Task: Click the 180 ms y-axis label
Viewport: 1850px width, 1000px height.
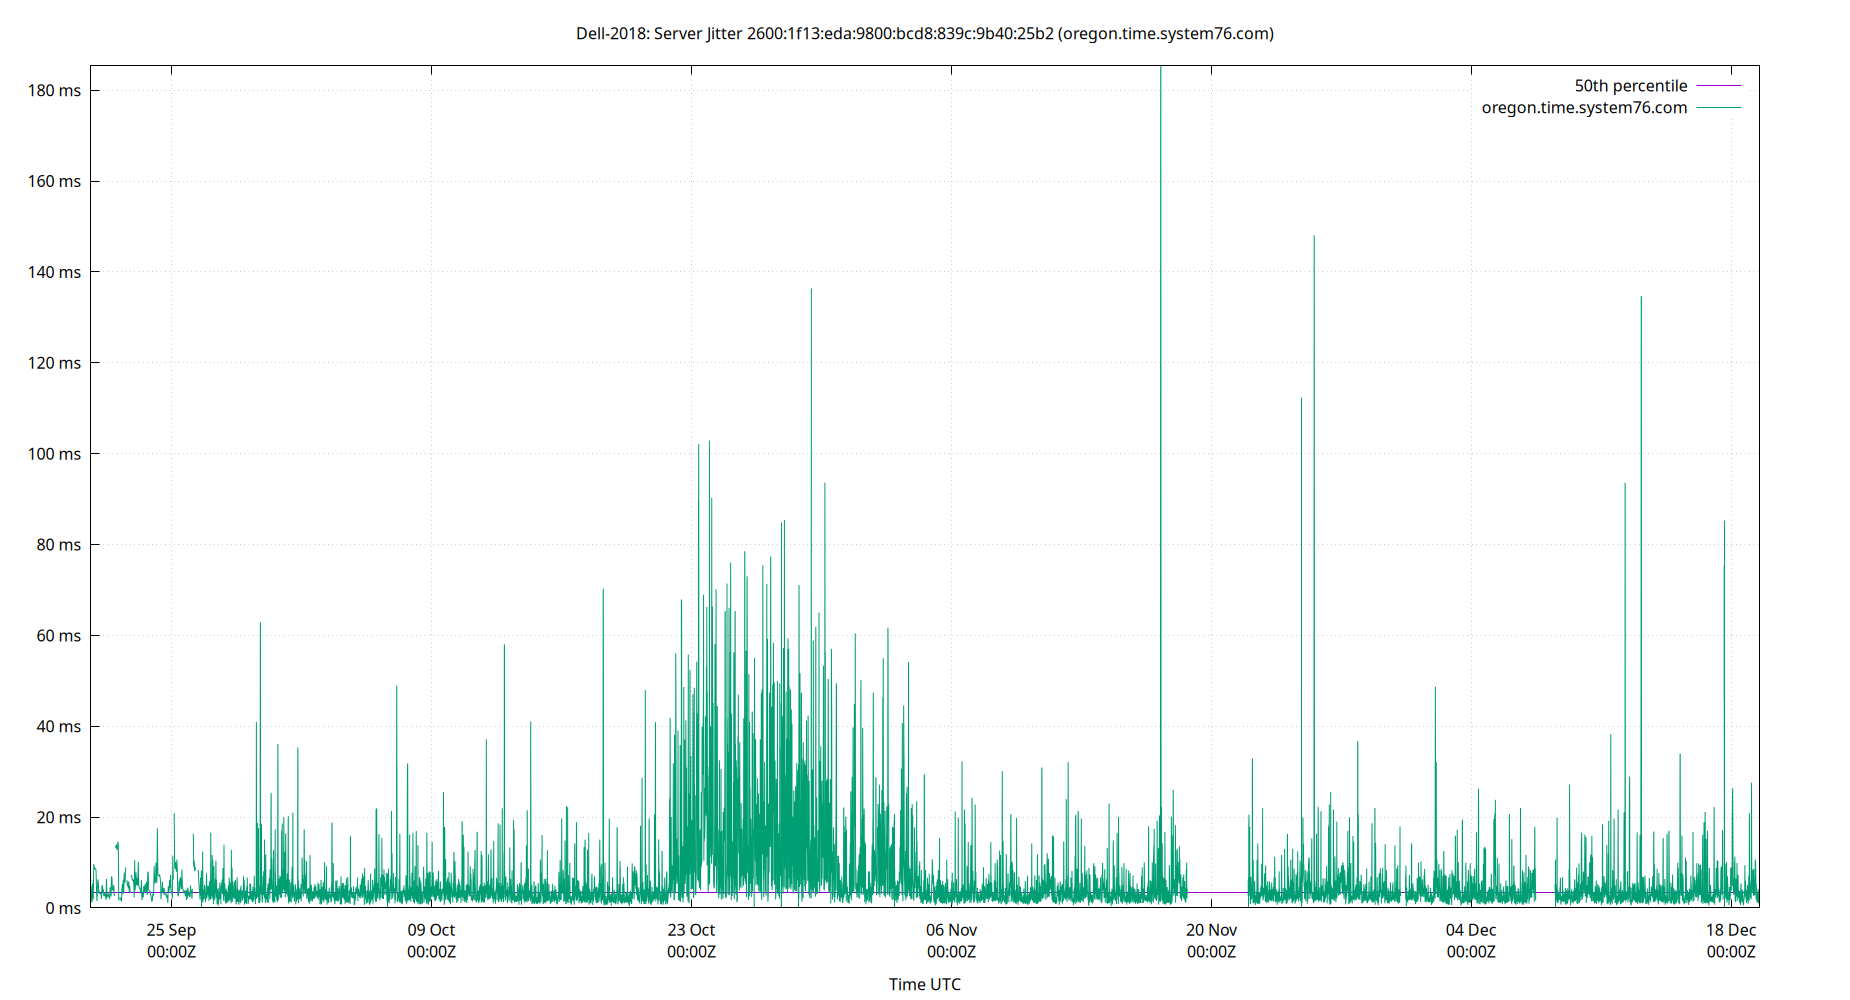Action: click(x=56, y=90)
